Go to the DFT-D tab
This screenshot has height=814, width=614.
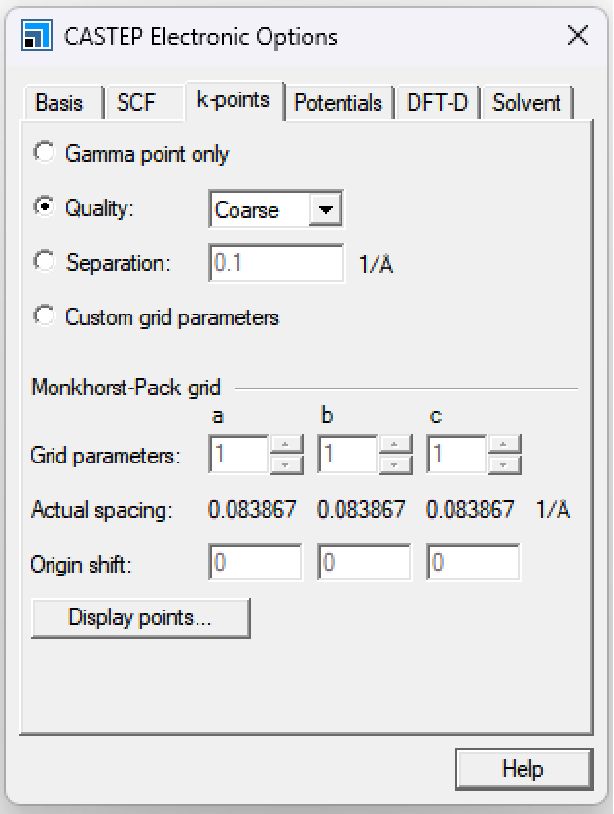pos(437,103)
